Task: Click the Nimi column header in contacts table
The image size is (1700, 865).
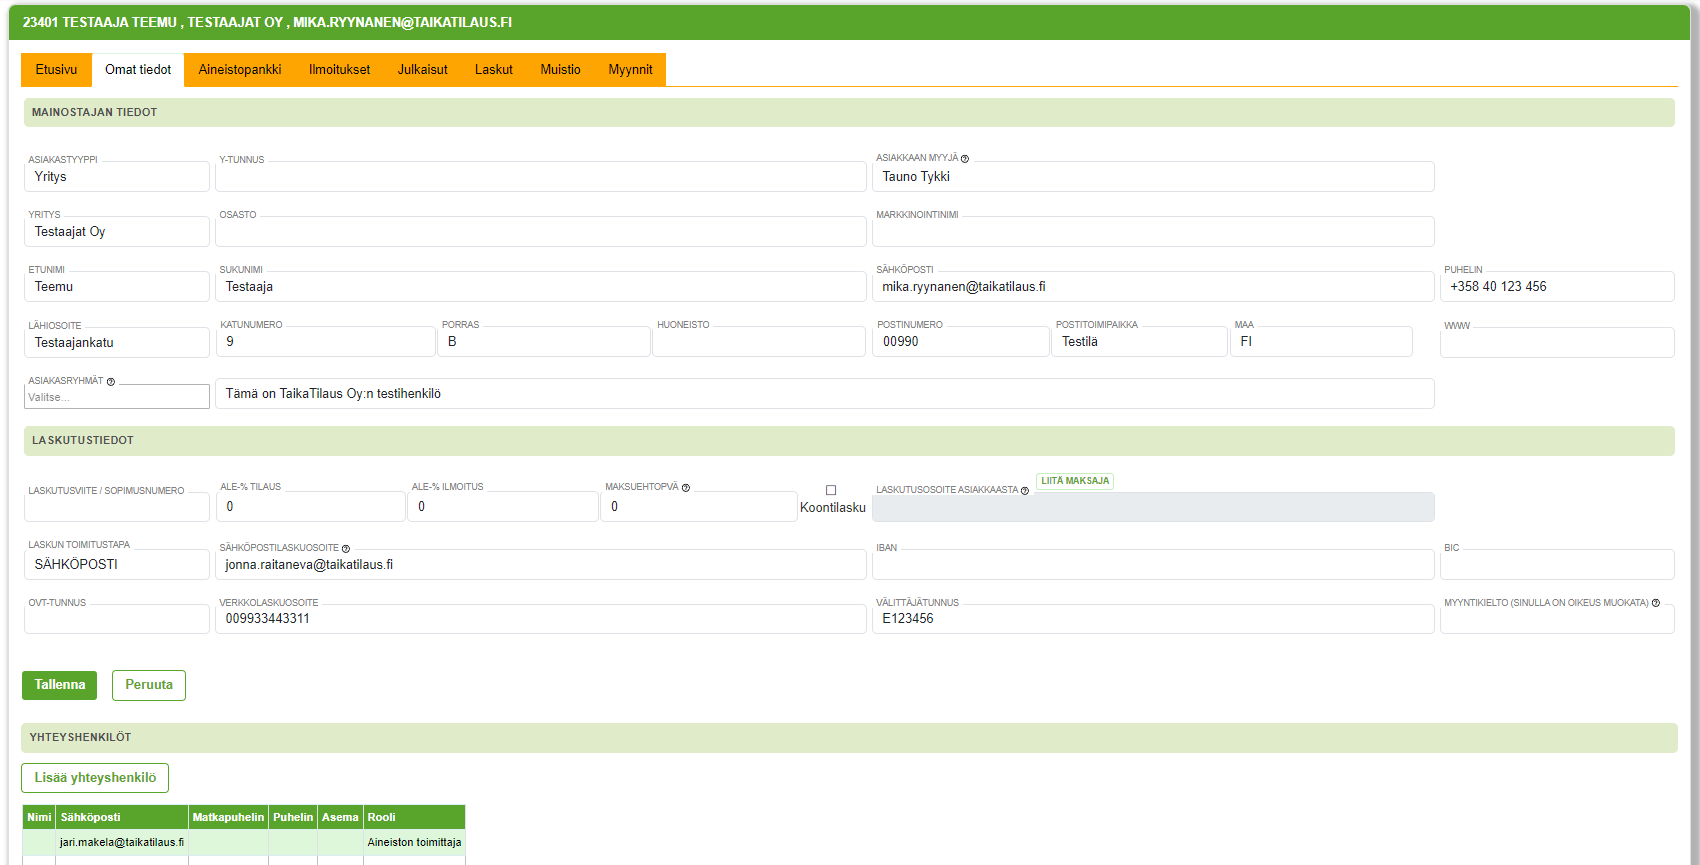Action: (39, 817)
